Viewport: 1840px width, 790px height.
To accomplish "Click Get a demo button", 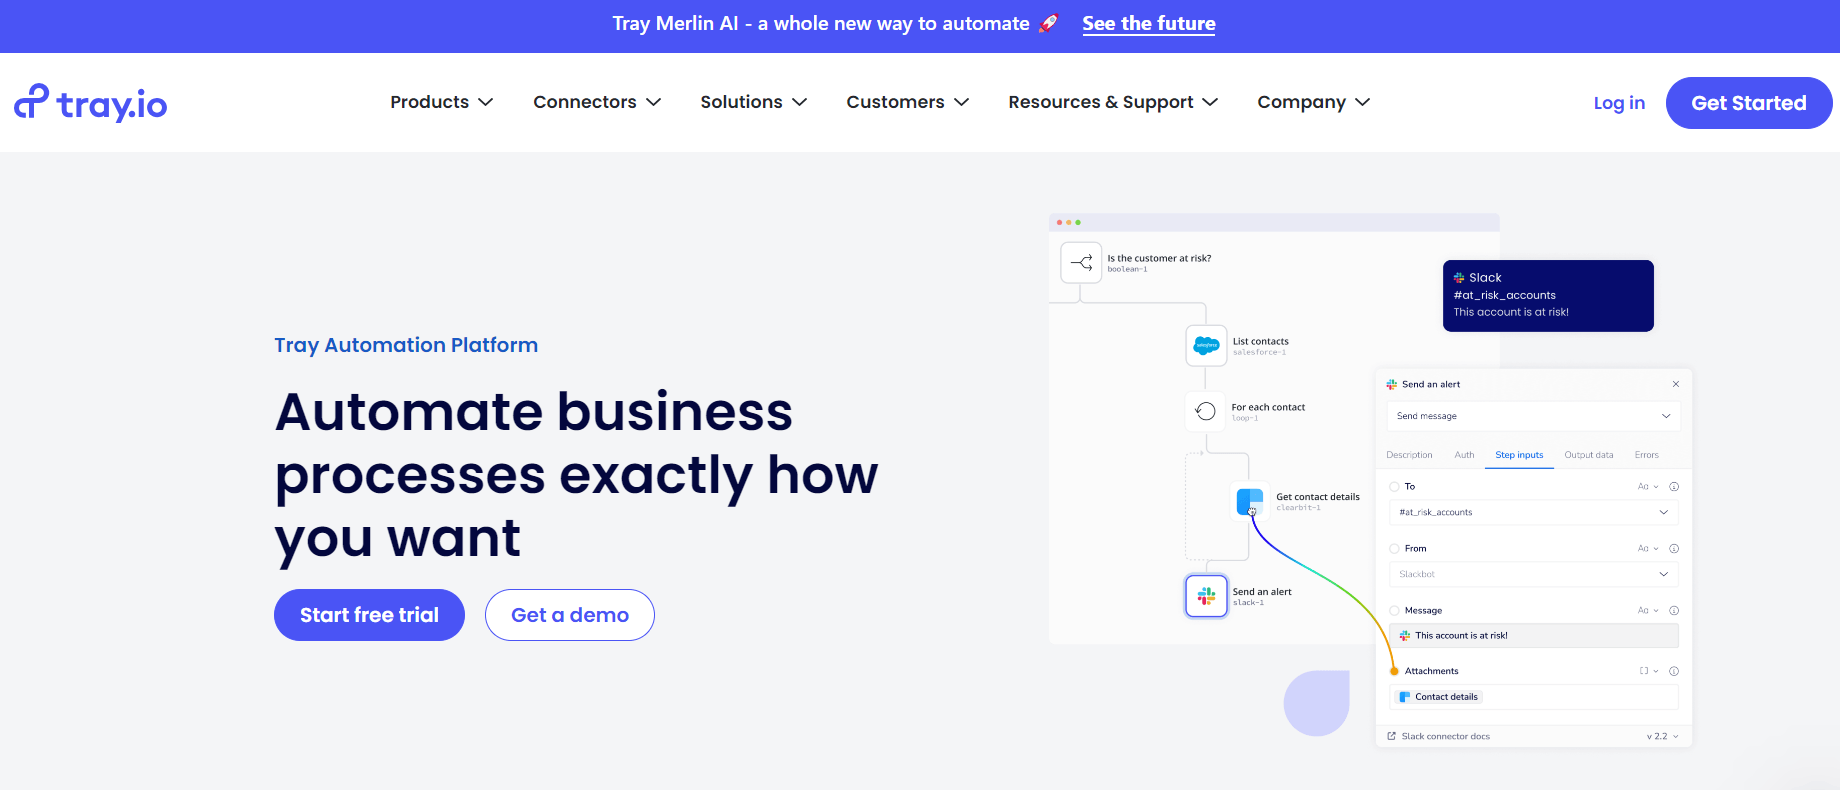I will (x=570, y=615).
